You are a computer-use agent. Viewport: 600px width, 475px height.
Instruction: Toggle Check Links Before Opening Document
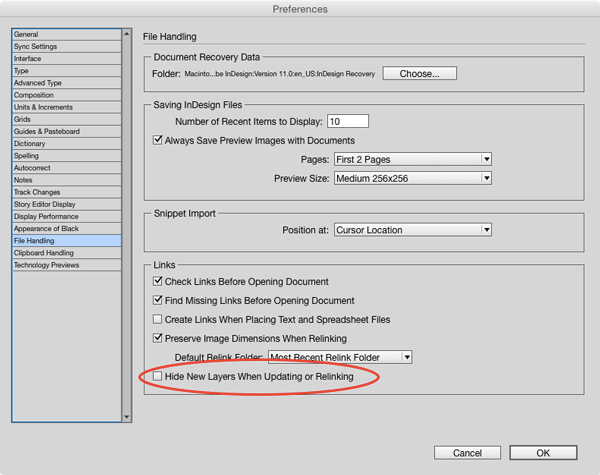[157, 281]
